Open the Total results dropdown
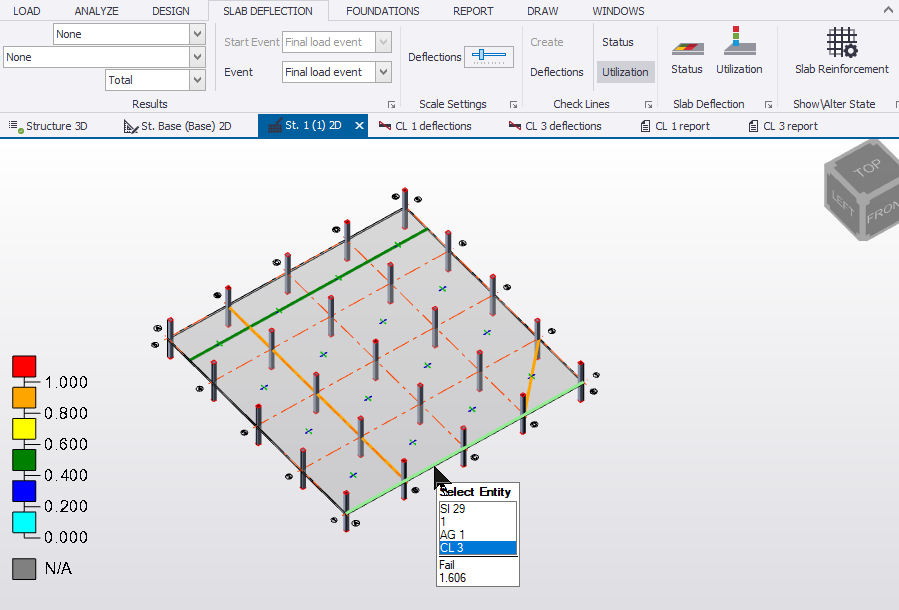The width and height of the screenshot is (899, 610). click(196, 80)
